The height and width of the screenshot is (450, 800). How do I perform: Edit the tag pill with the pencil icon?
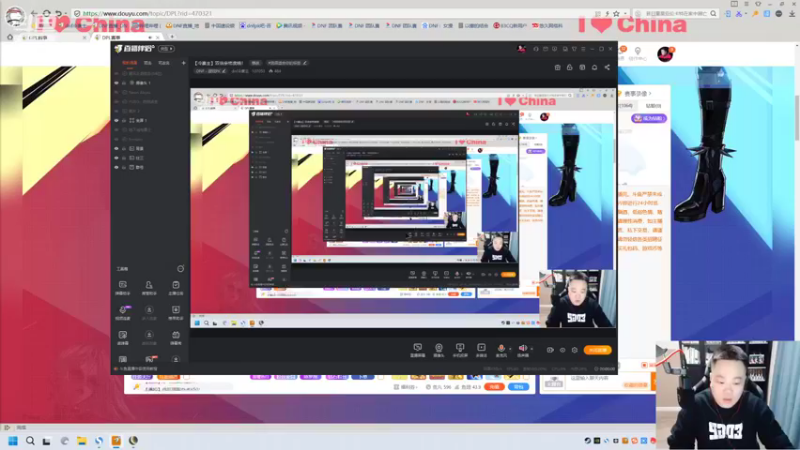(287, 63)
